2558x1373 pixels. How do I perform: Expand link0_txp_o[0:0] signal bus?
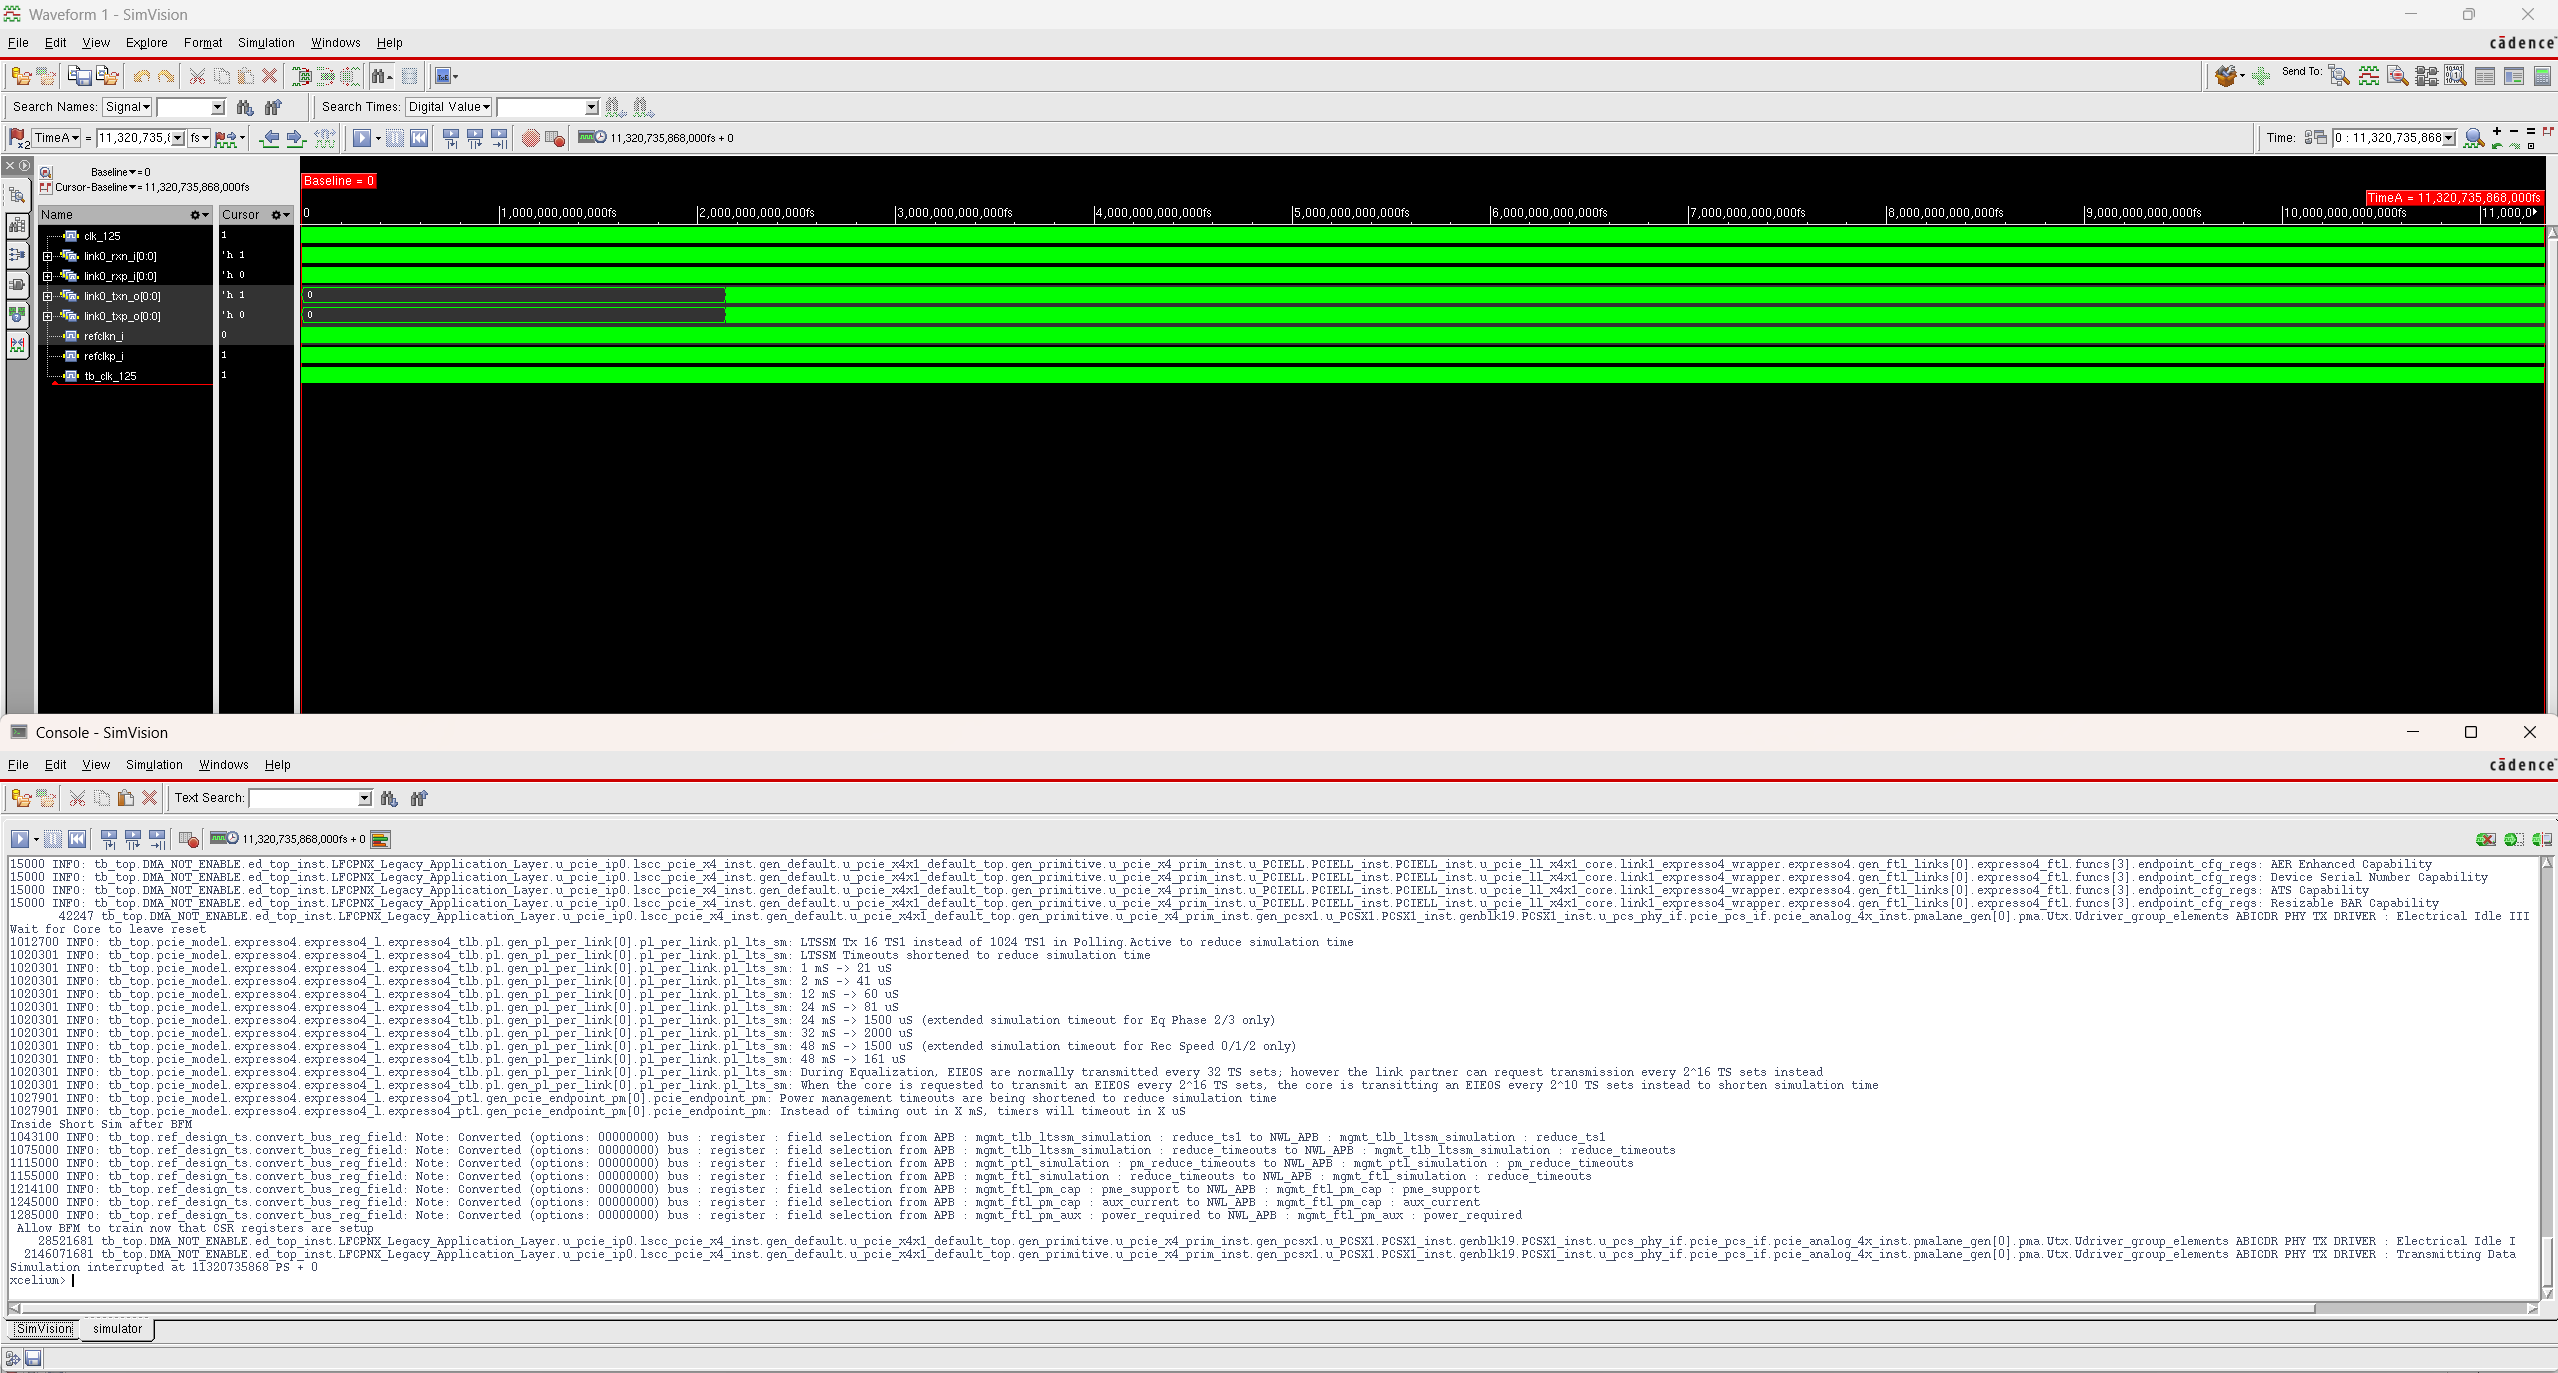[47, 316]
